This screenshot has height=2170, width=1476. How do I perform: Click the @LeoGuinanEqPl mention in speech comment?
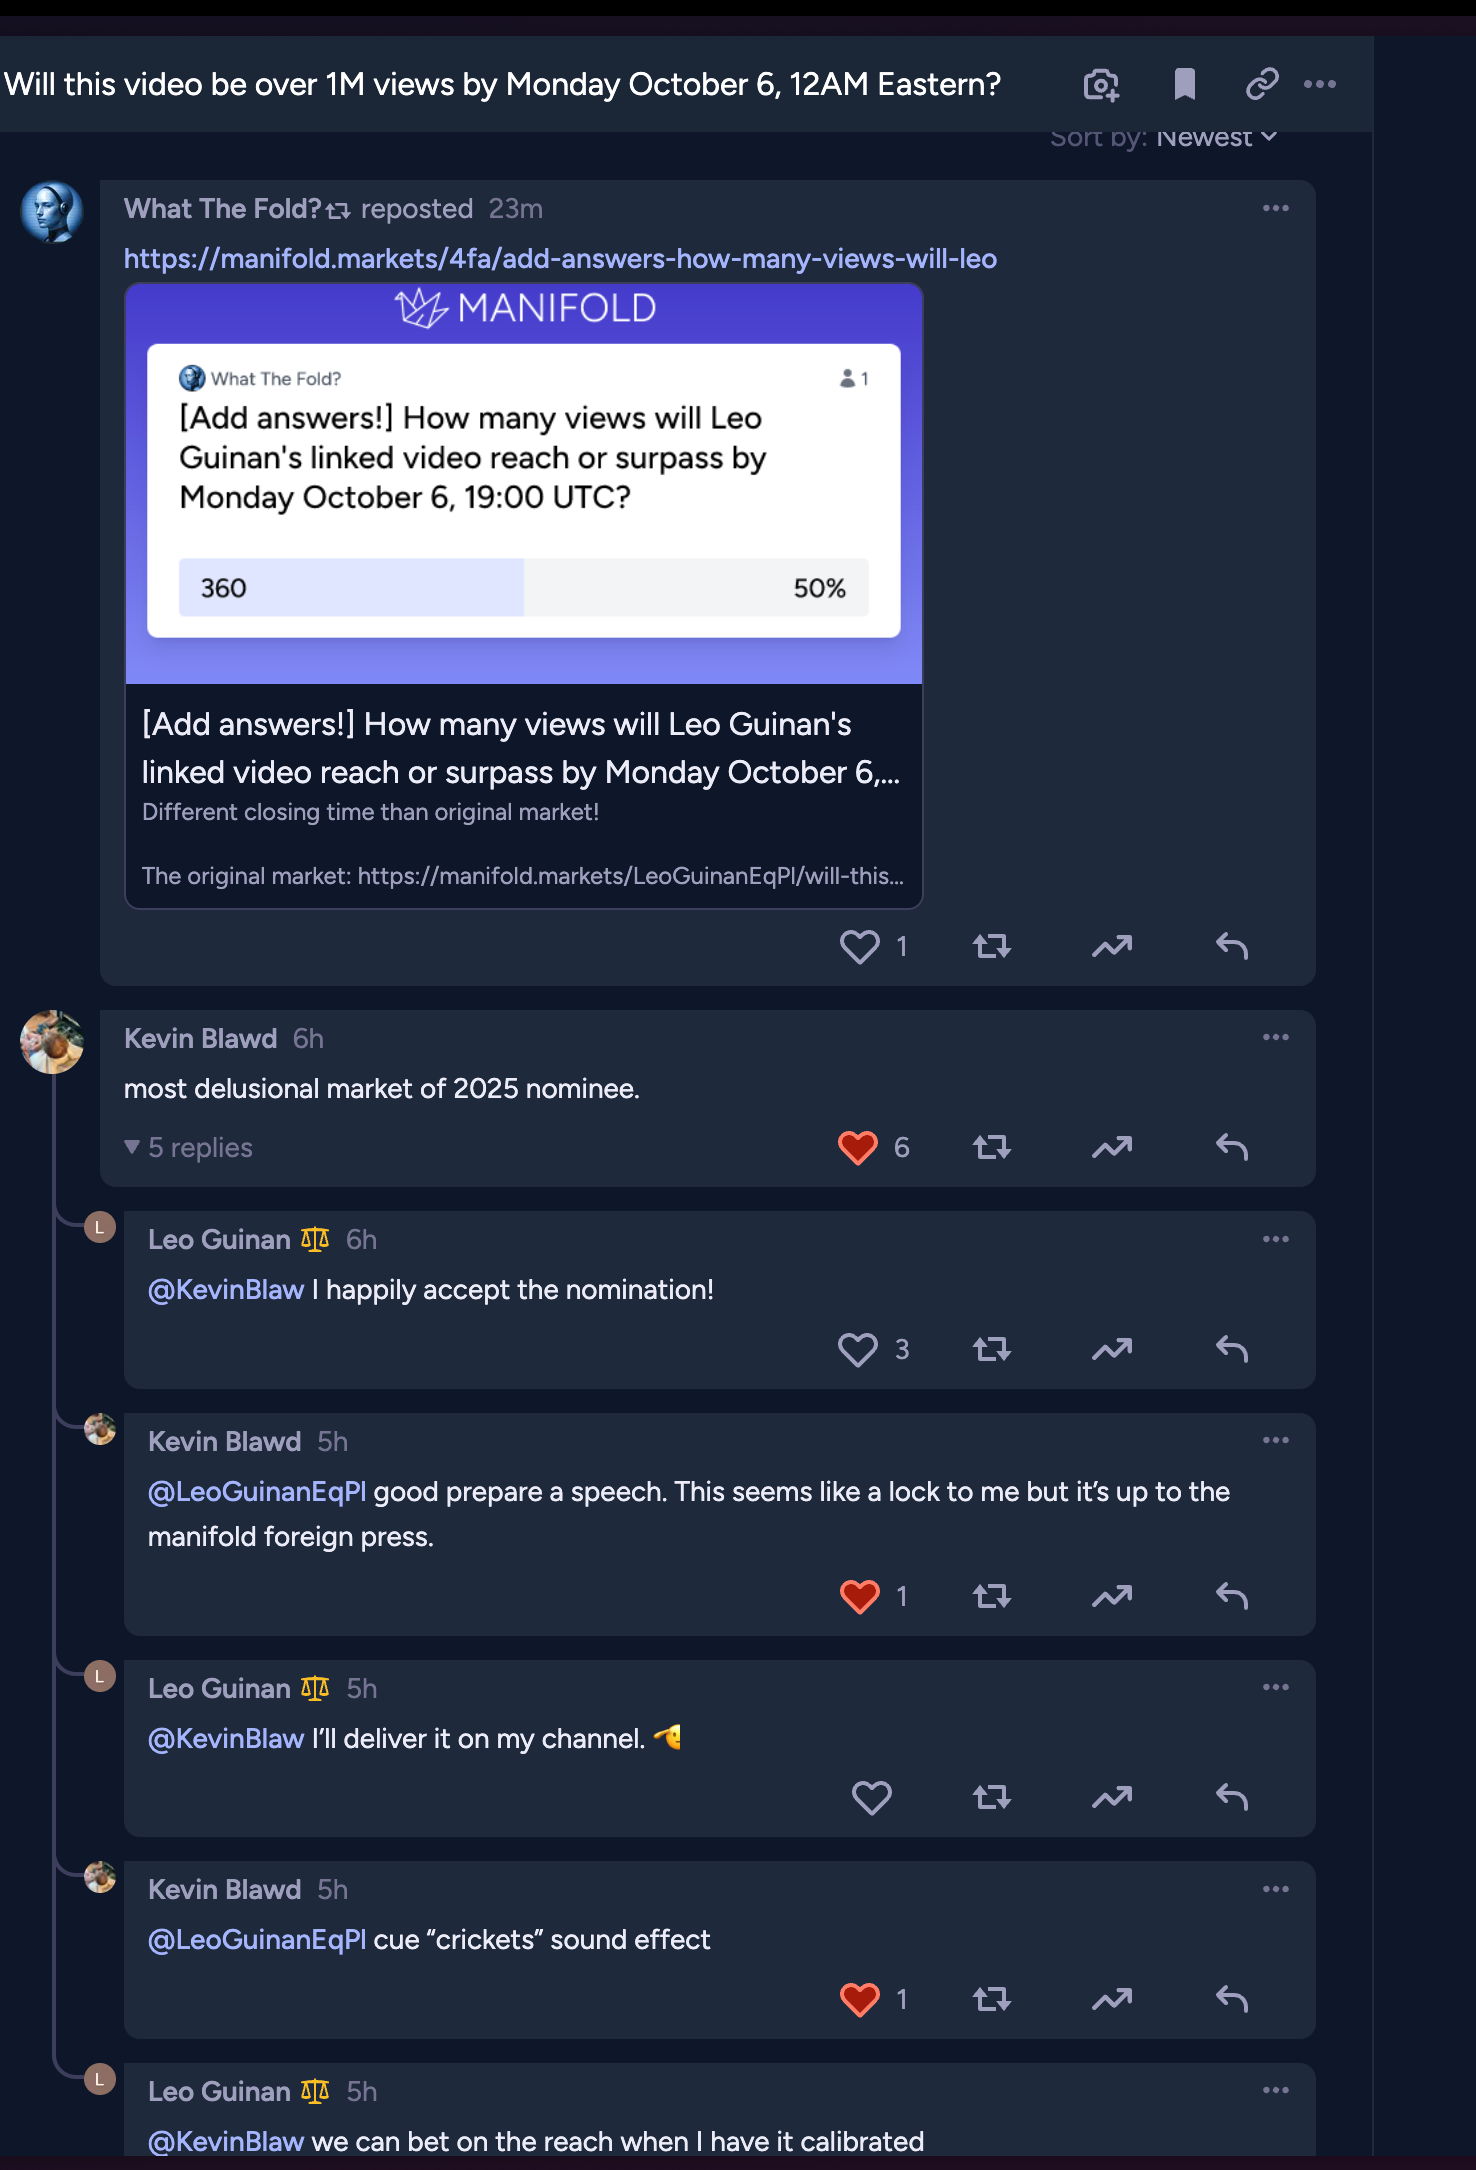pyautogui.click(x=257, y=1492)
